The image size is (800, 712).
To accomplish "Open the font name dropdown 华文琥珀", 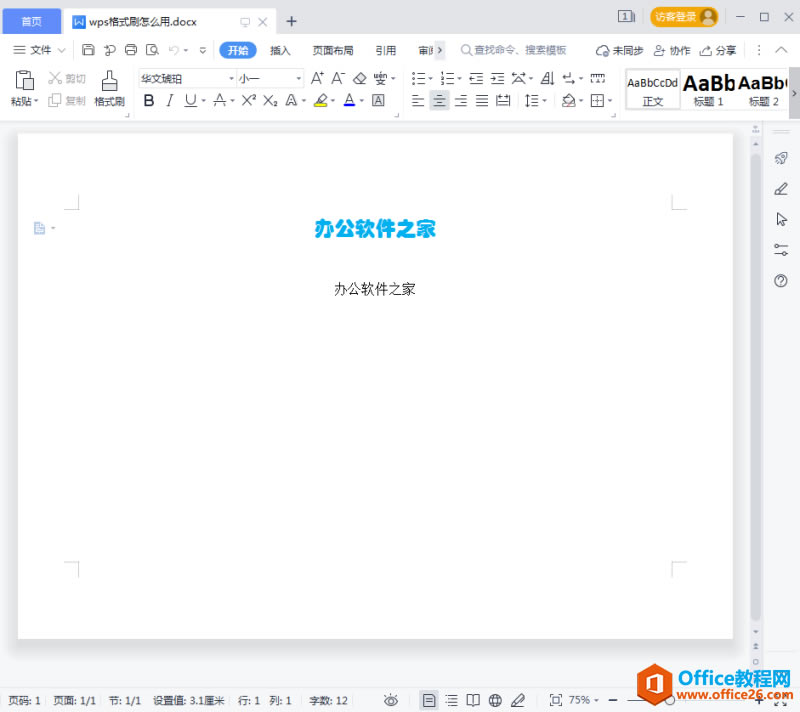I will (231, 79).
